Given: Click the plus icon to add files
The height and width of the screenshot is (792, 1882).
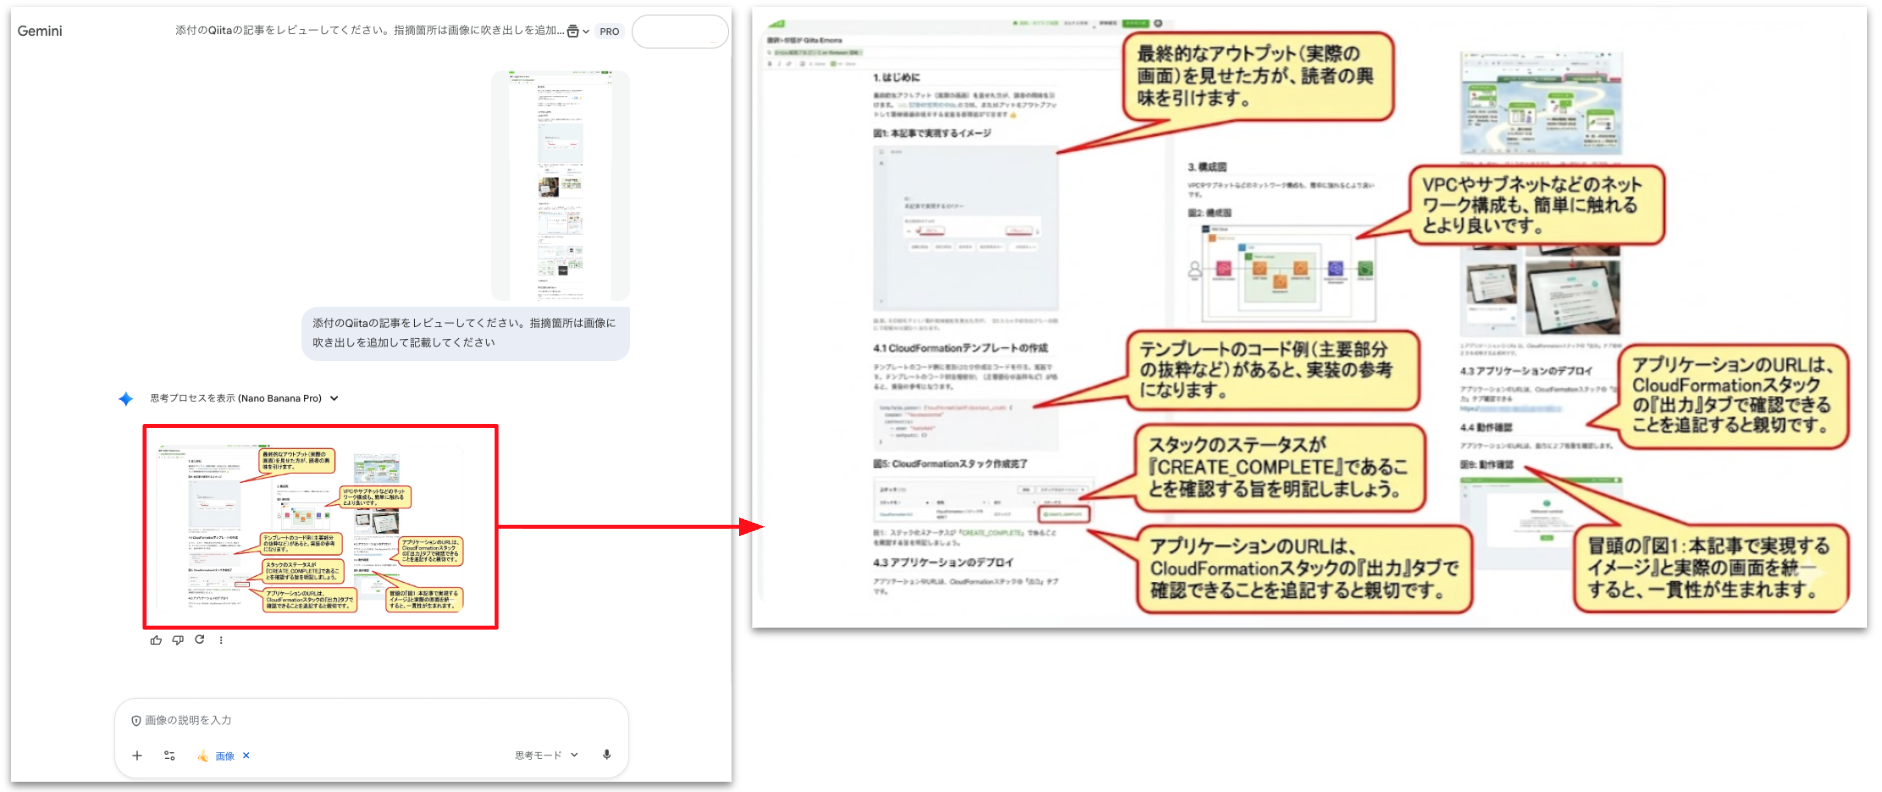Looking at the screenshot, I should pyautogui.click(x=137, y=755).
